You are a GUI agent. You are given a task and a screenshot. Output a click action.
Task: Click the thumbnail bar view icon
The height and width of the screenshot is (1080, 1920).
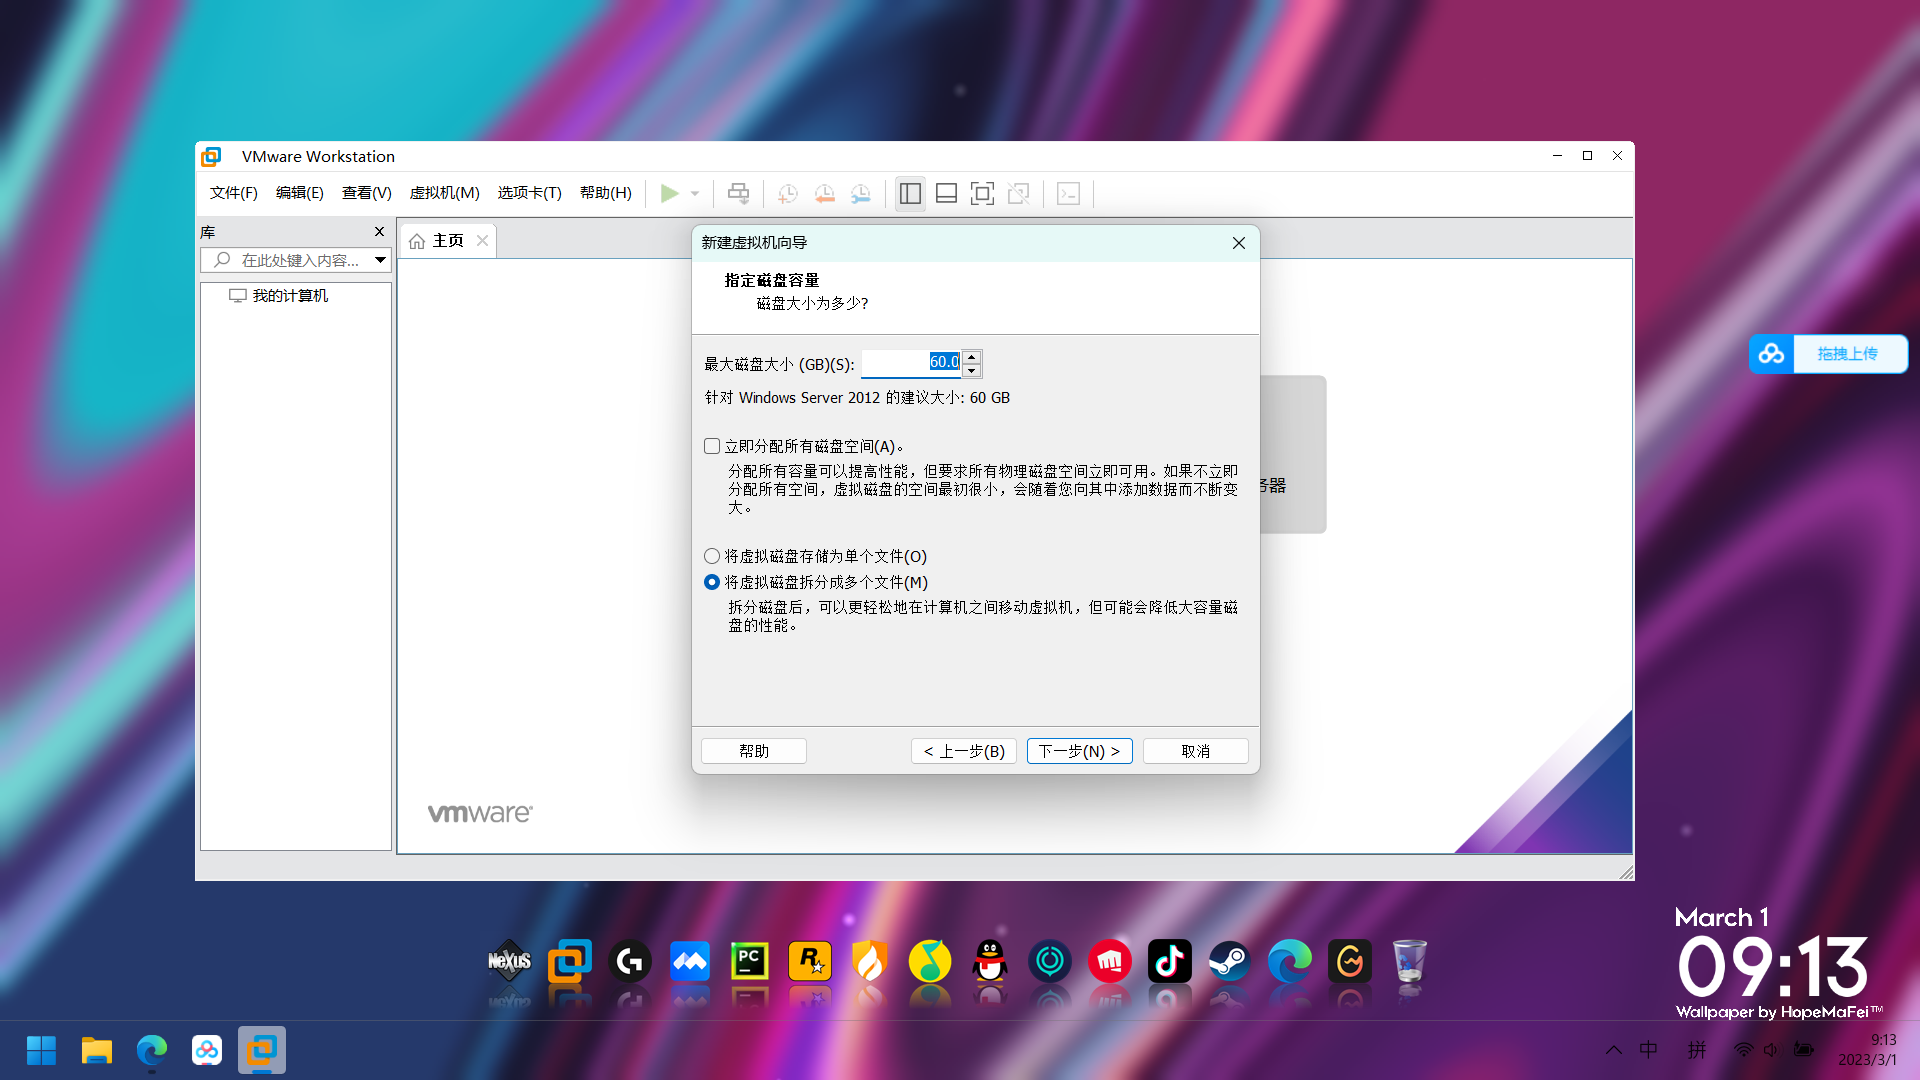point(946,193)
